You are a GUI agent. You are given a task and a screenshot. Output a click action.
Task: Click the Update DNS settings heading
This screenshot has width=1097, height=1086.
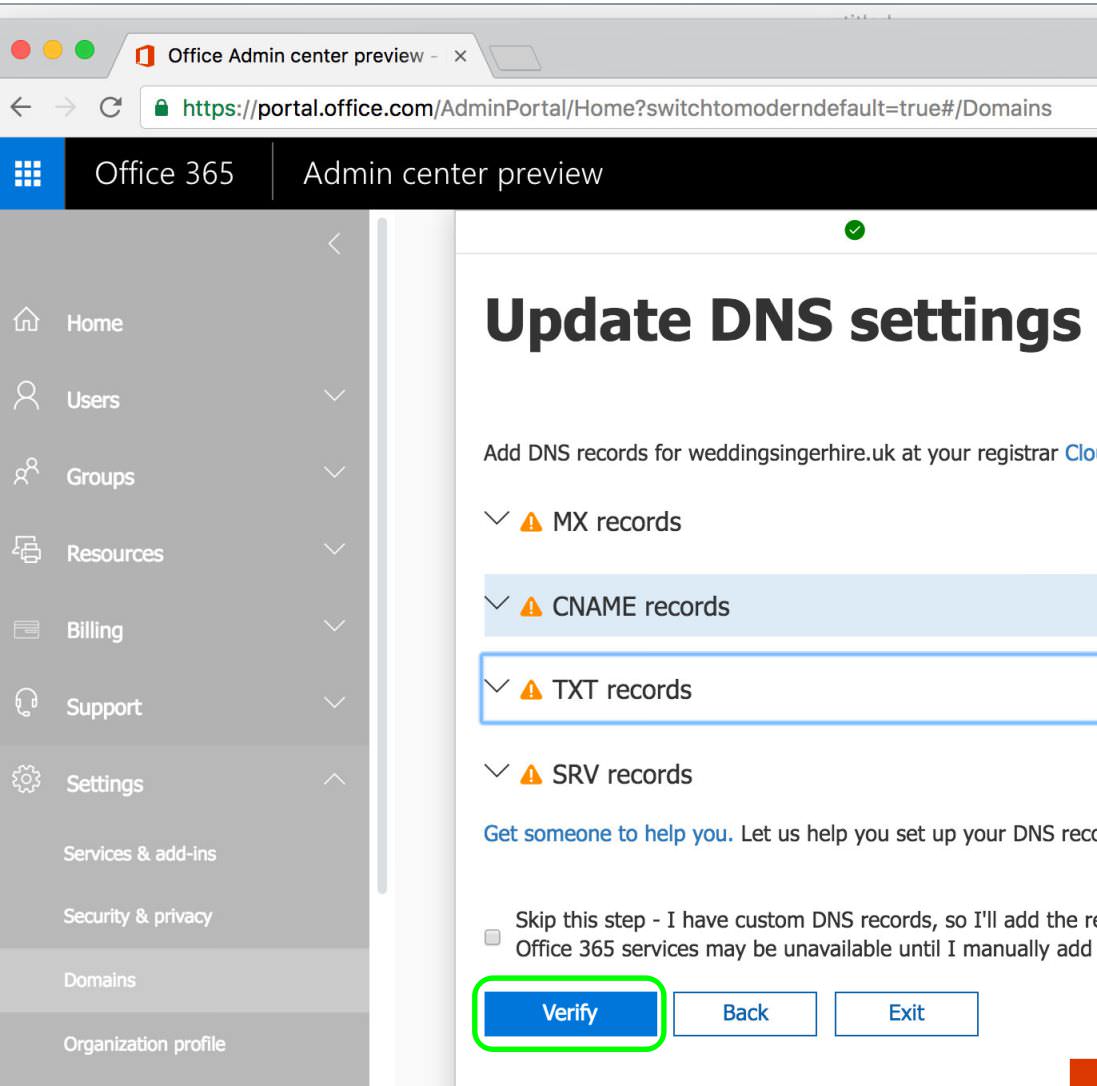point(783,322)
